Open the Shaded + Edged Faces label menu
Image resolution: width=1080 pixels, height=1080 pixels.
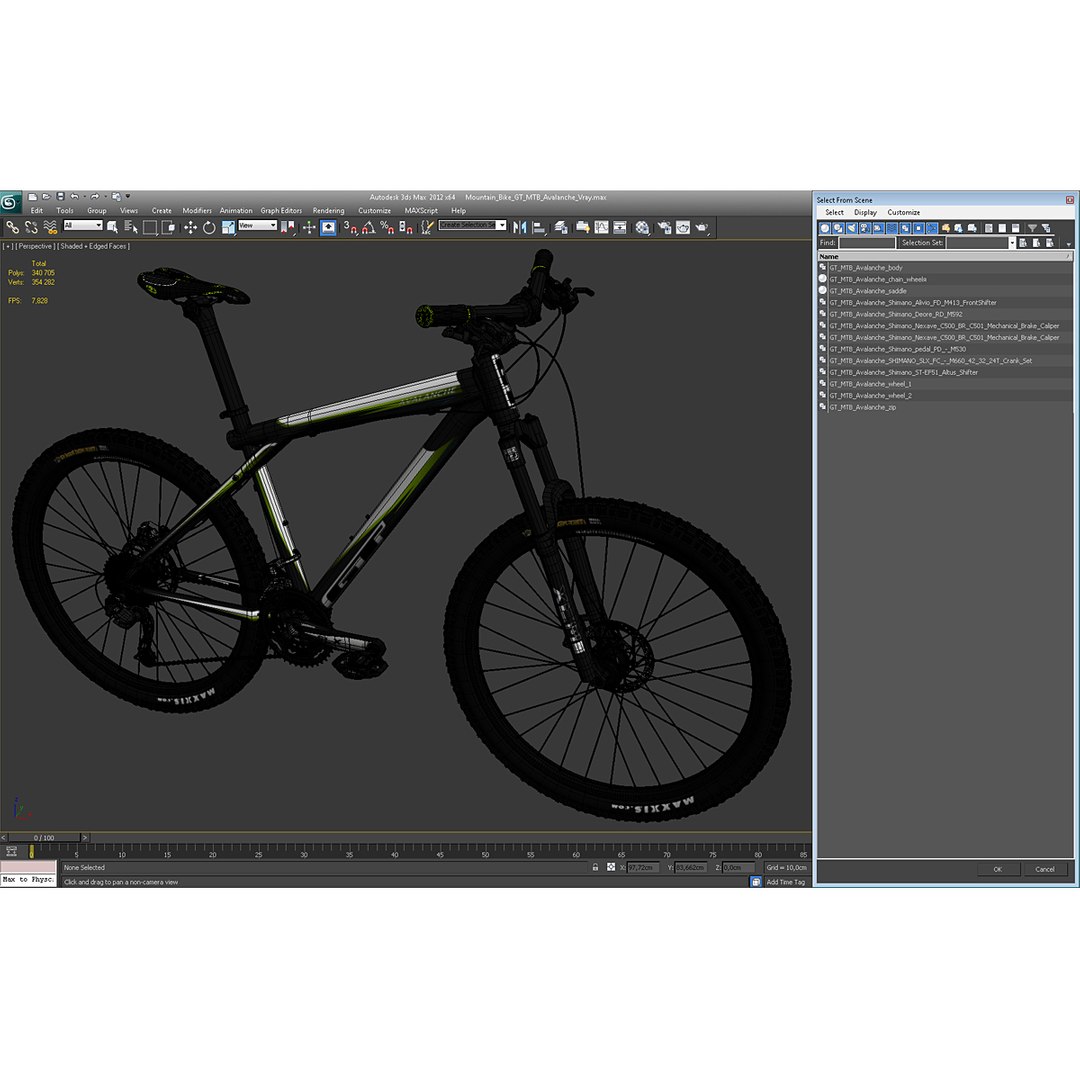point(93,246)
